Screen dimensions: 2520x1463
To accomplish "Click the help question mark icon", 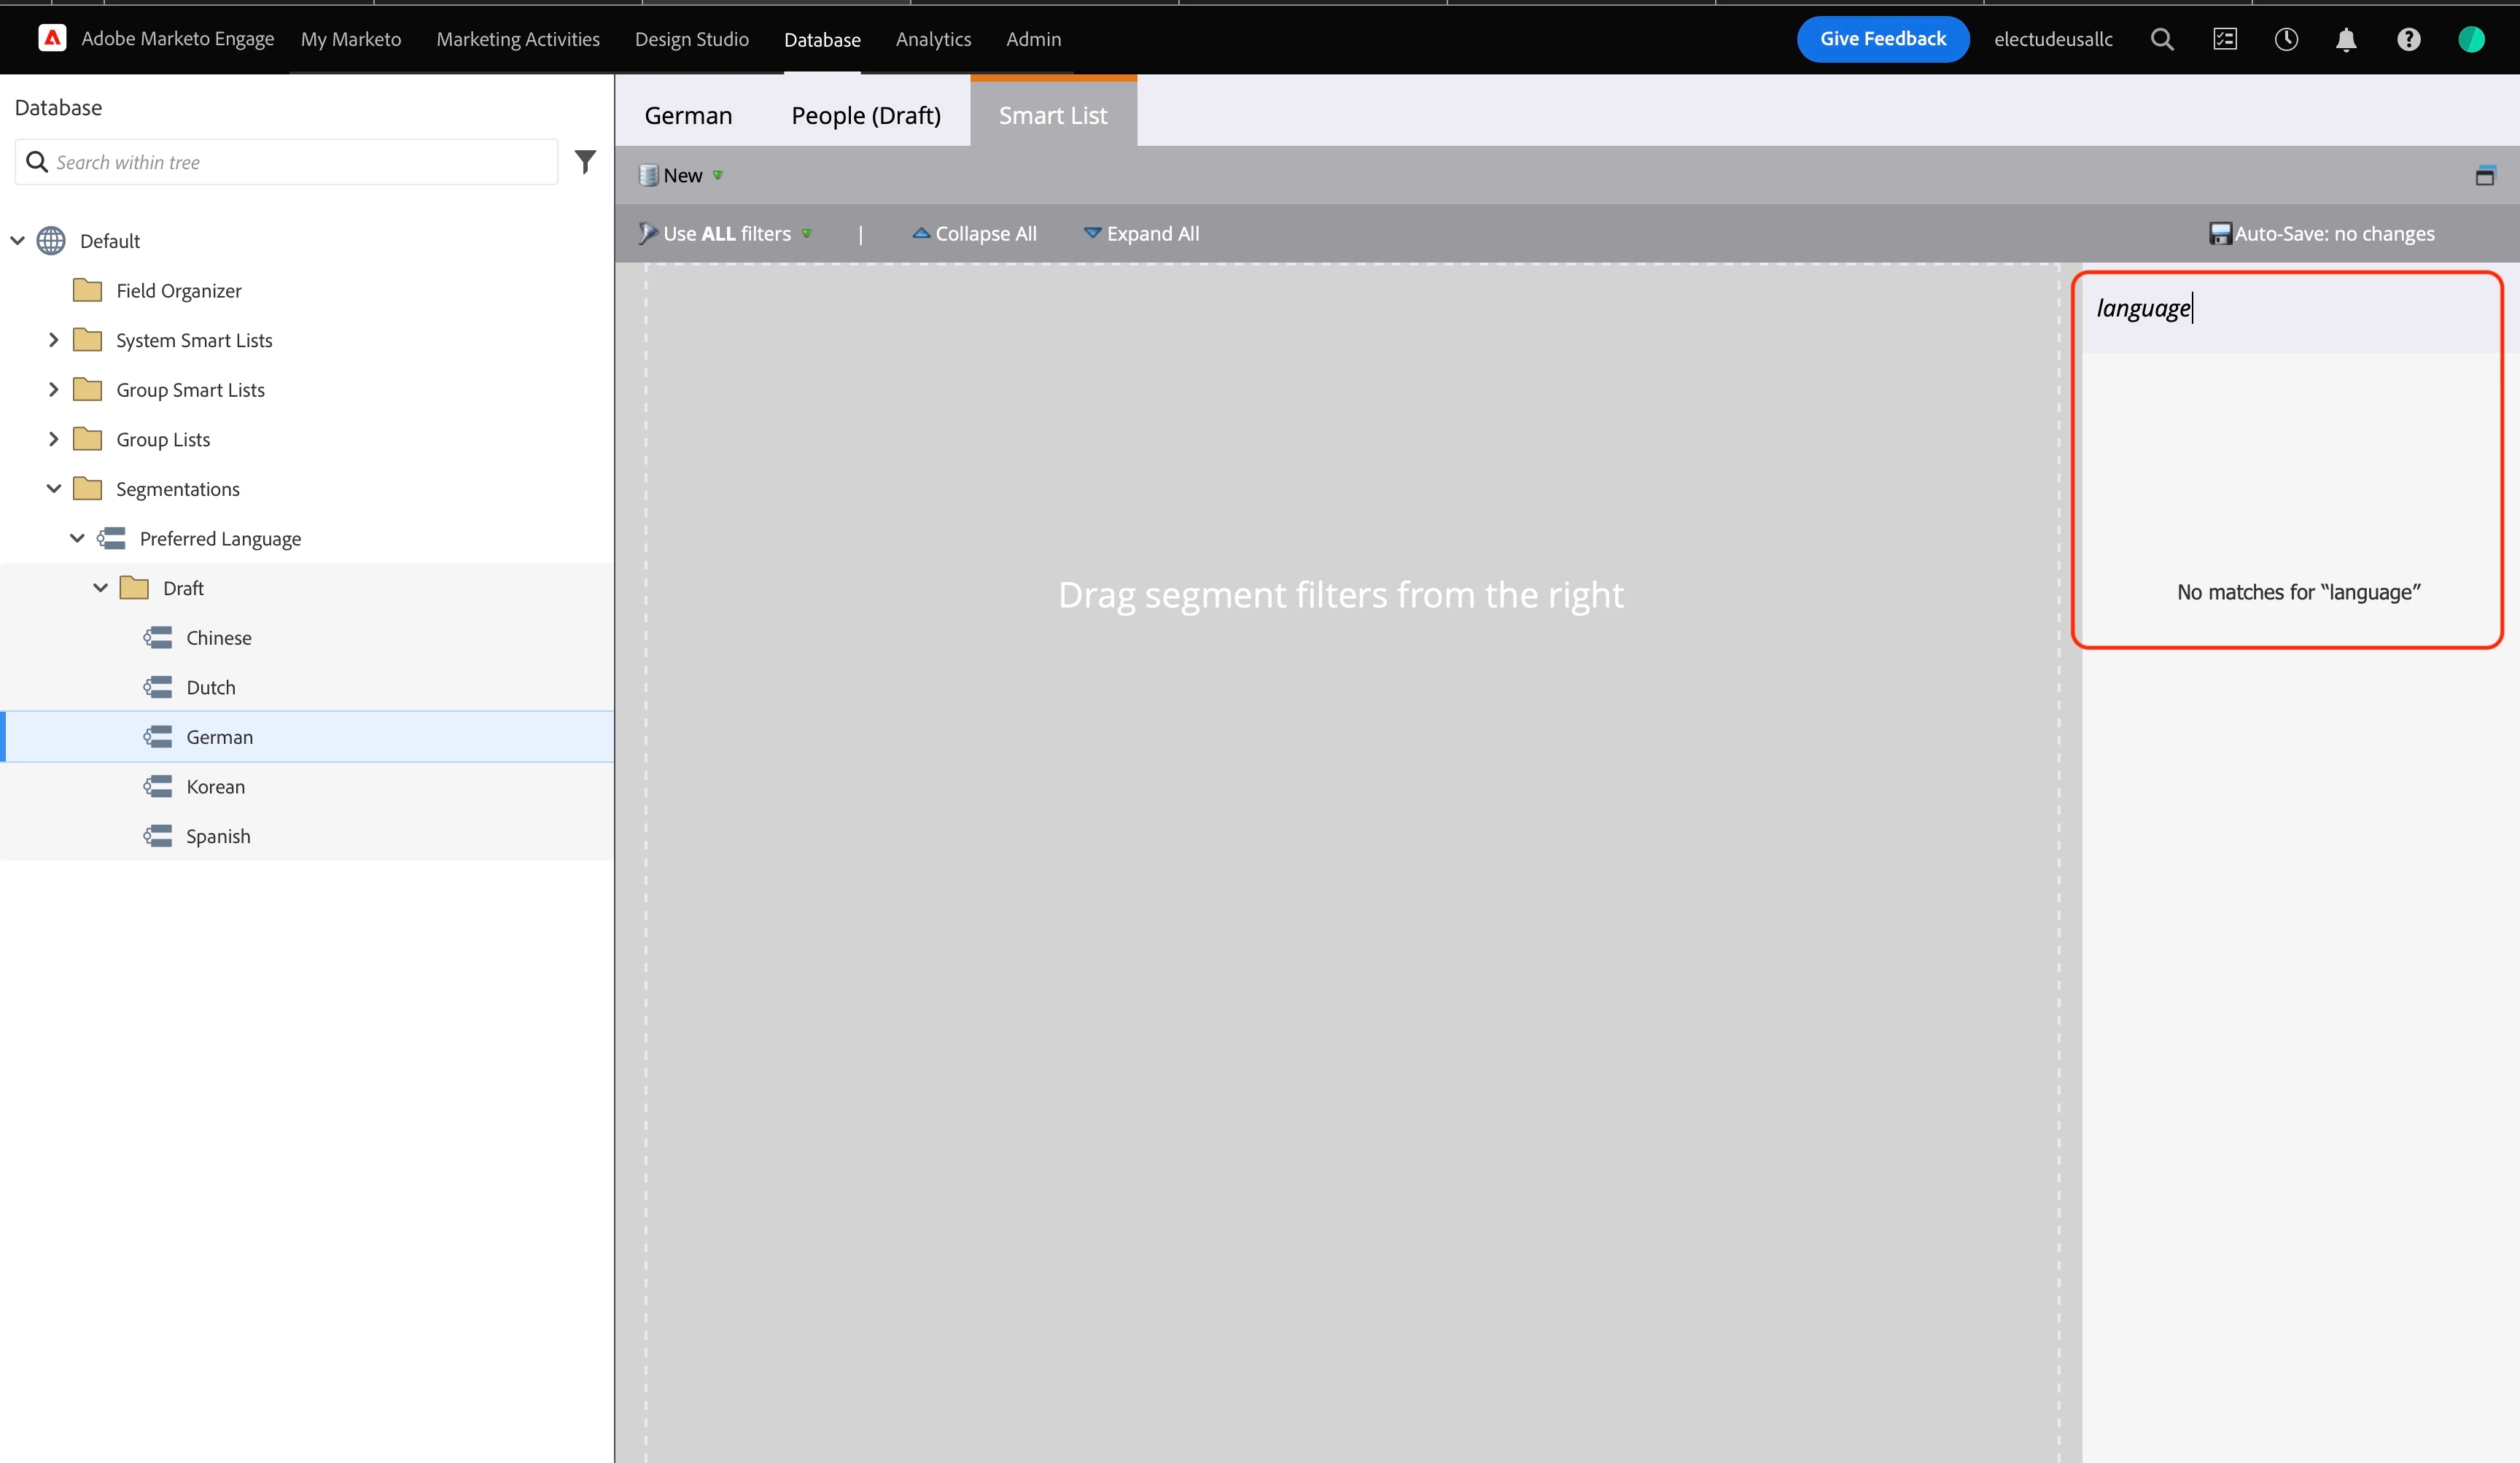I will (2408, 39).
